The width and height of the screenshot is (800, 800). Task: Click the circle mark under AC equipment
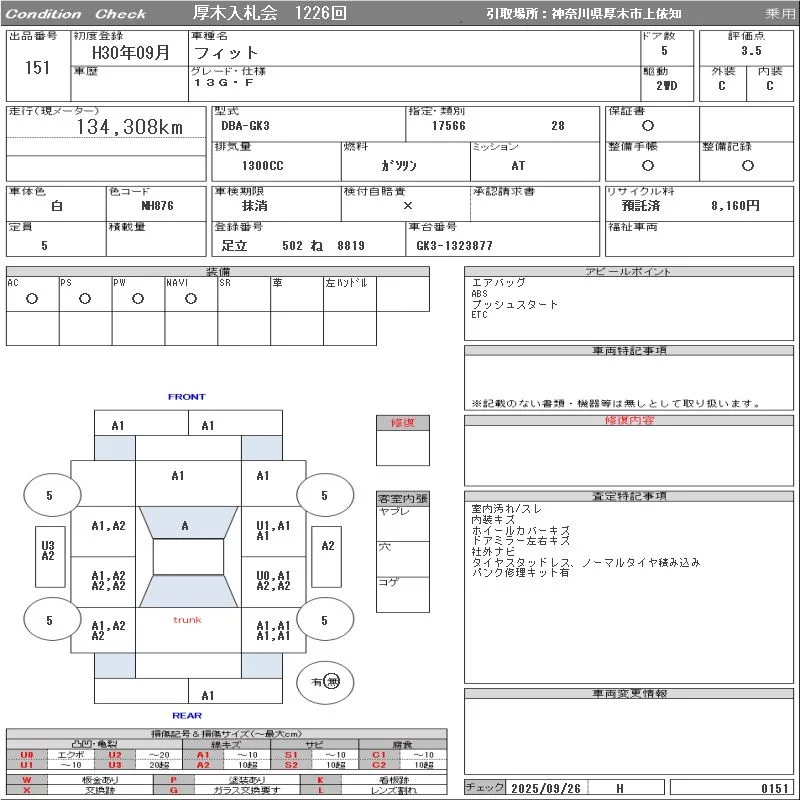pyautogui.click(x=32, y=299)
